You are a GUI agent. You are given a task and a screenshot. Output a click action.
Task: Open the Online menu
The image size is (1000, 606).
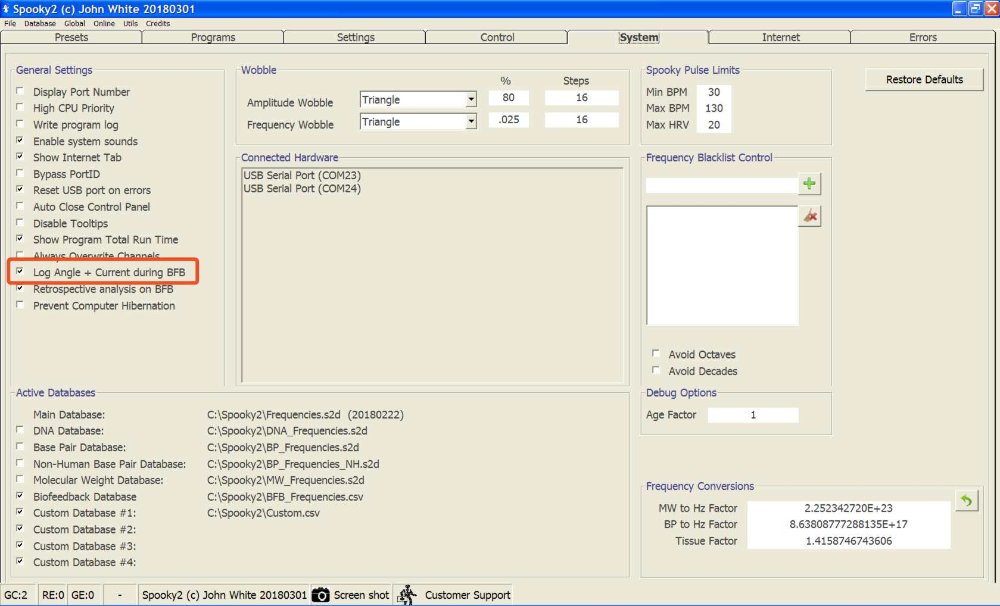tap(104, 23)
